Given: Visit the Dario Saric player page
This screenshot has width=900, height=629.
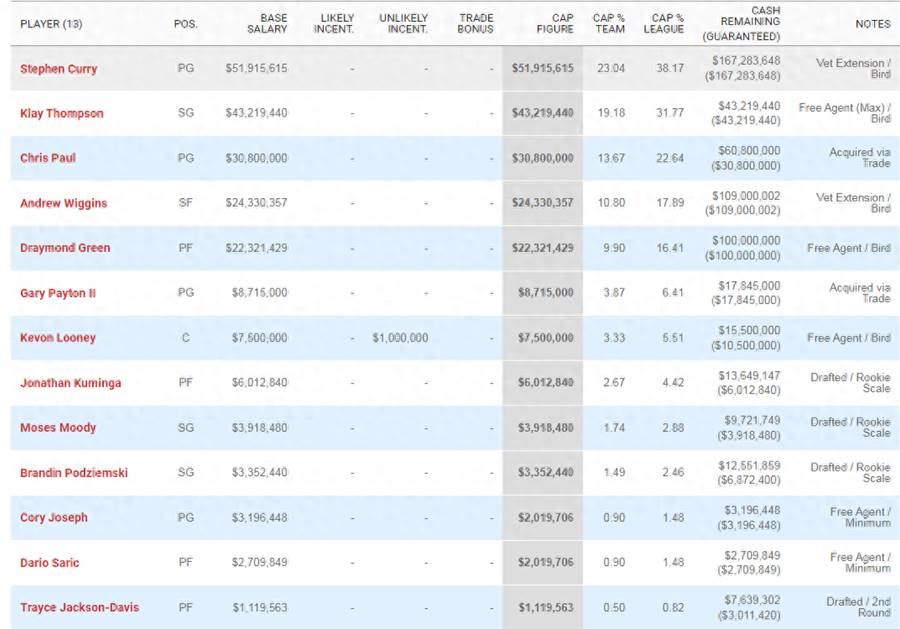Looking at the screenshot, I should pyautogui.click(x=49, y=562).
